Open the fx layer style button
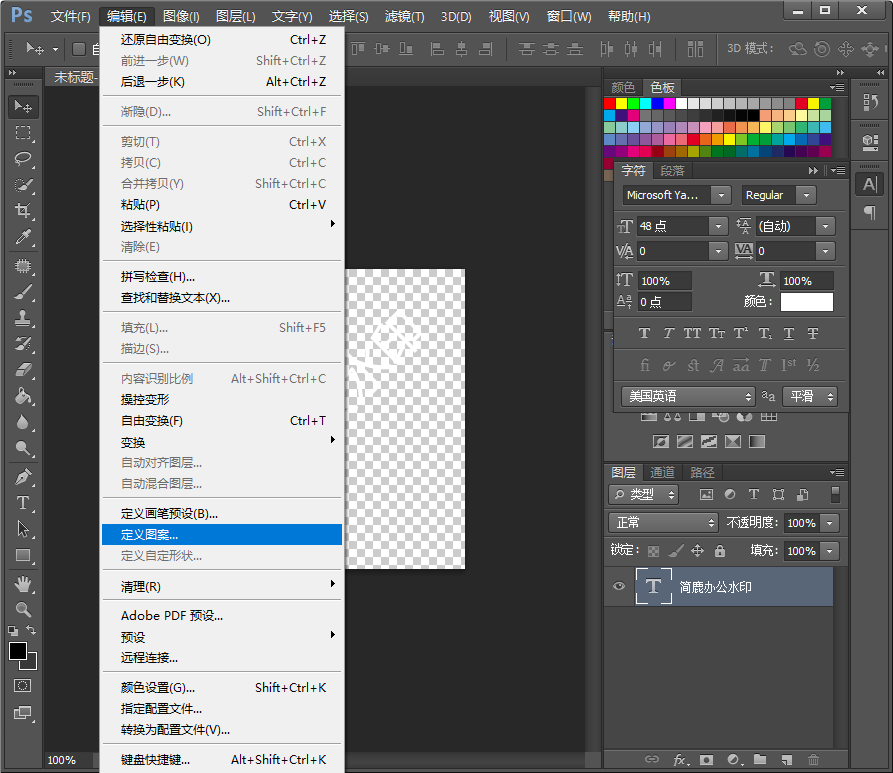The height and width of the screenshot is (773, 893). point(679,760)
